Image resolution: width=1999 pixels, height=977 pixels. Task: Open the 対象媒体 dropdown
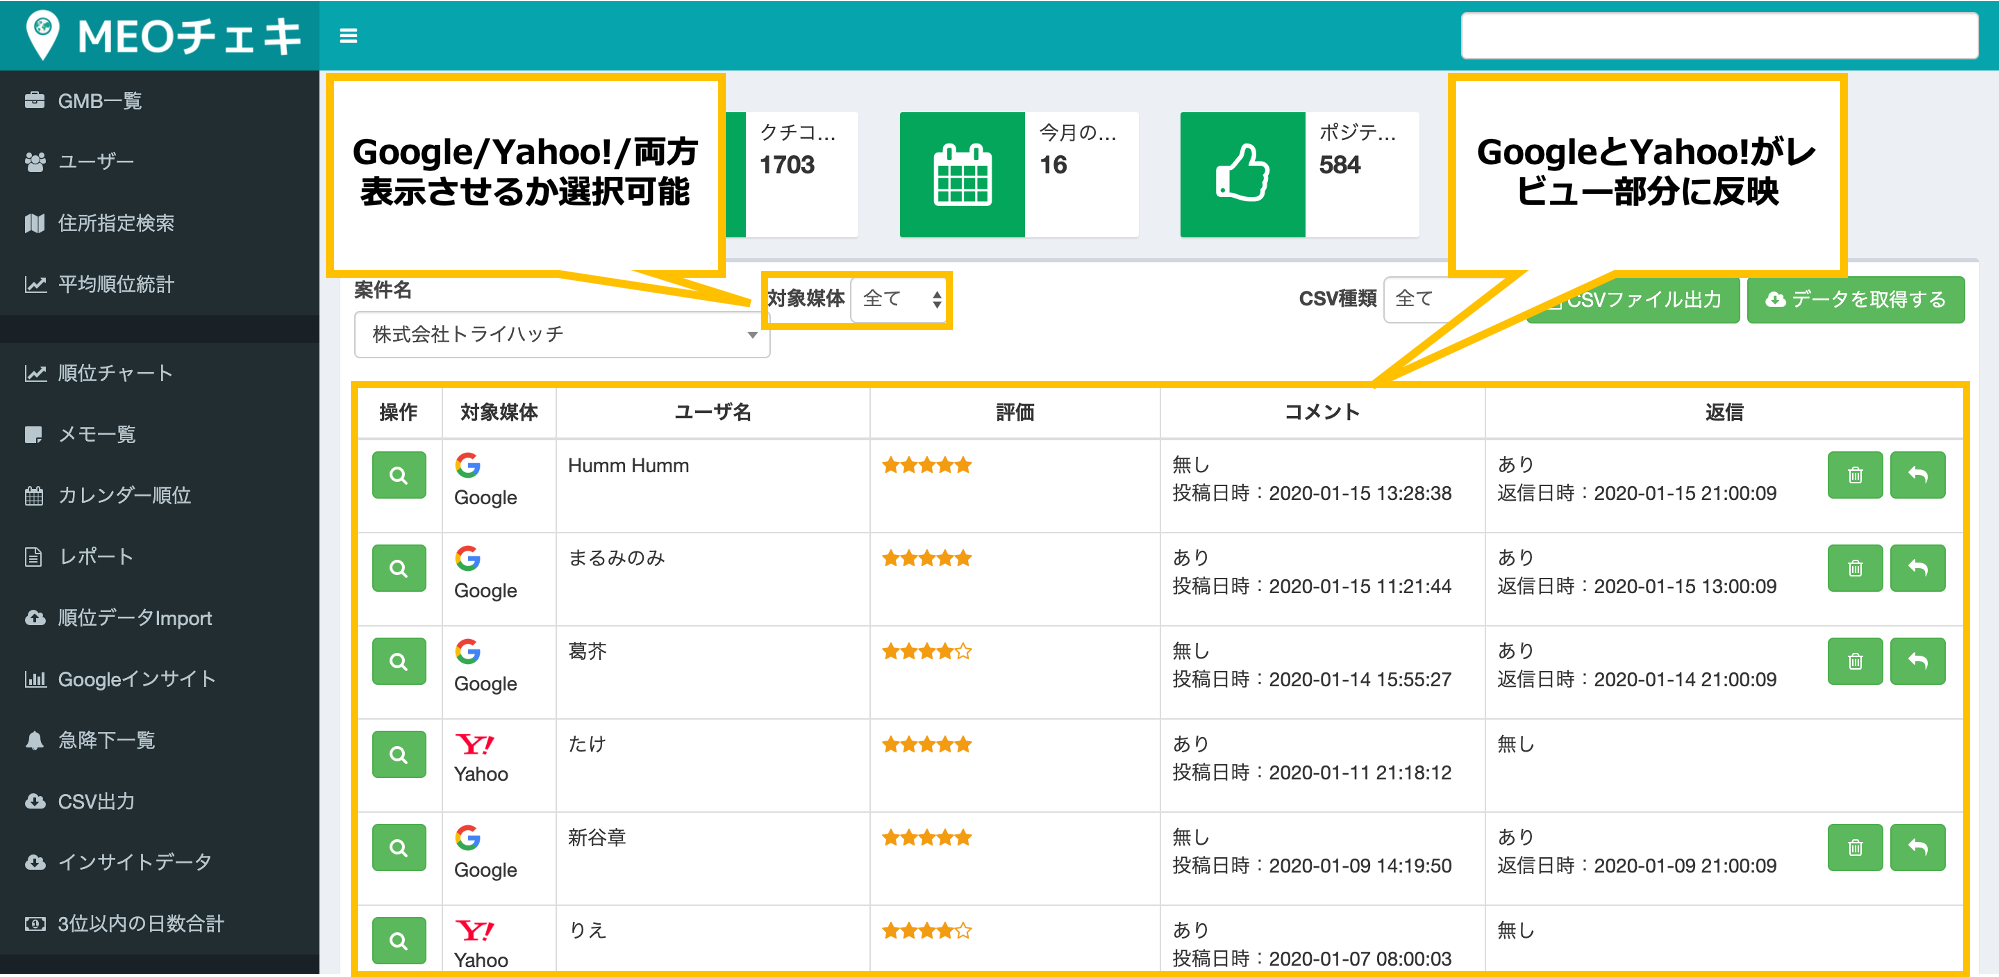(900, 299)
